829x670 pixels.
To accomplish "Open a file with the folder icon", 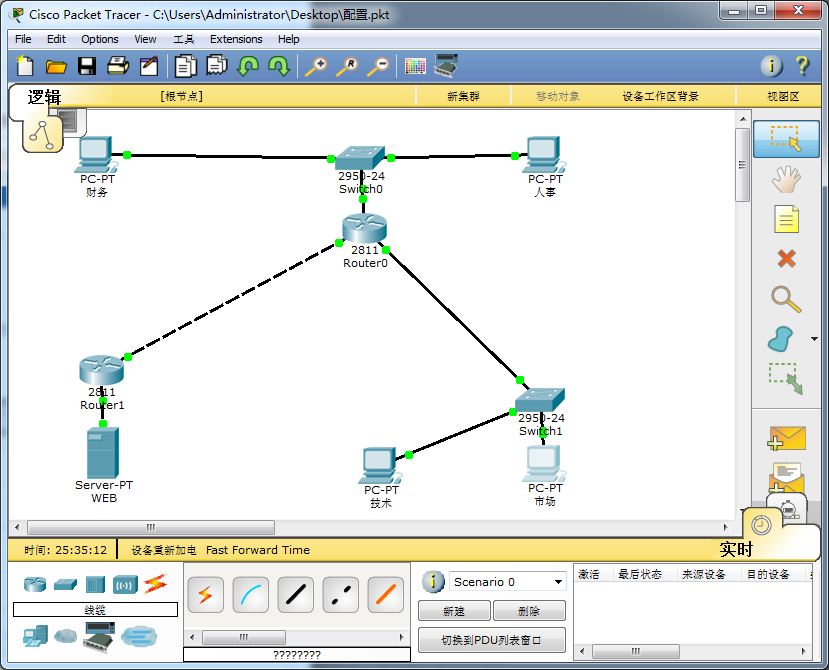I will [56, 67].
